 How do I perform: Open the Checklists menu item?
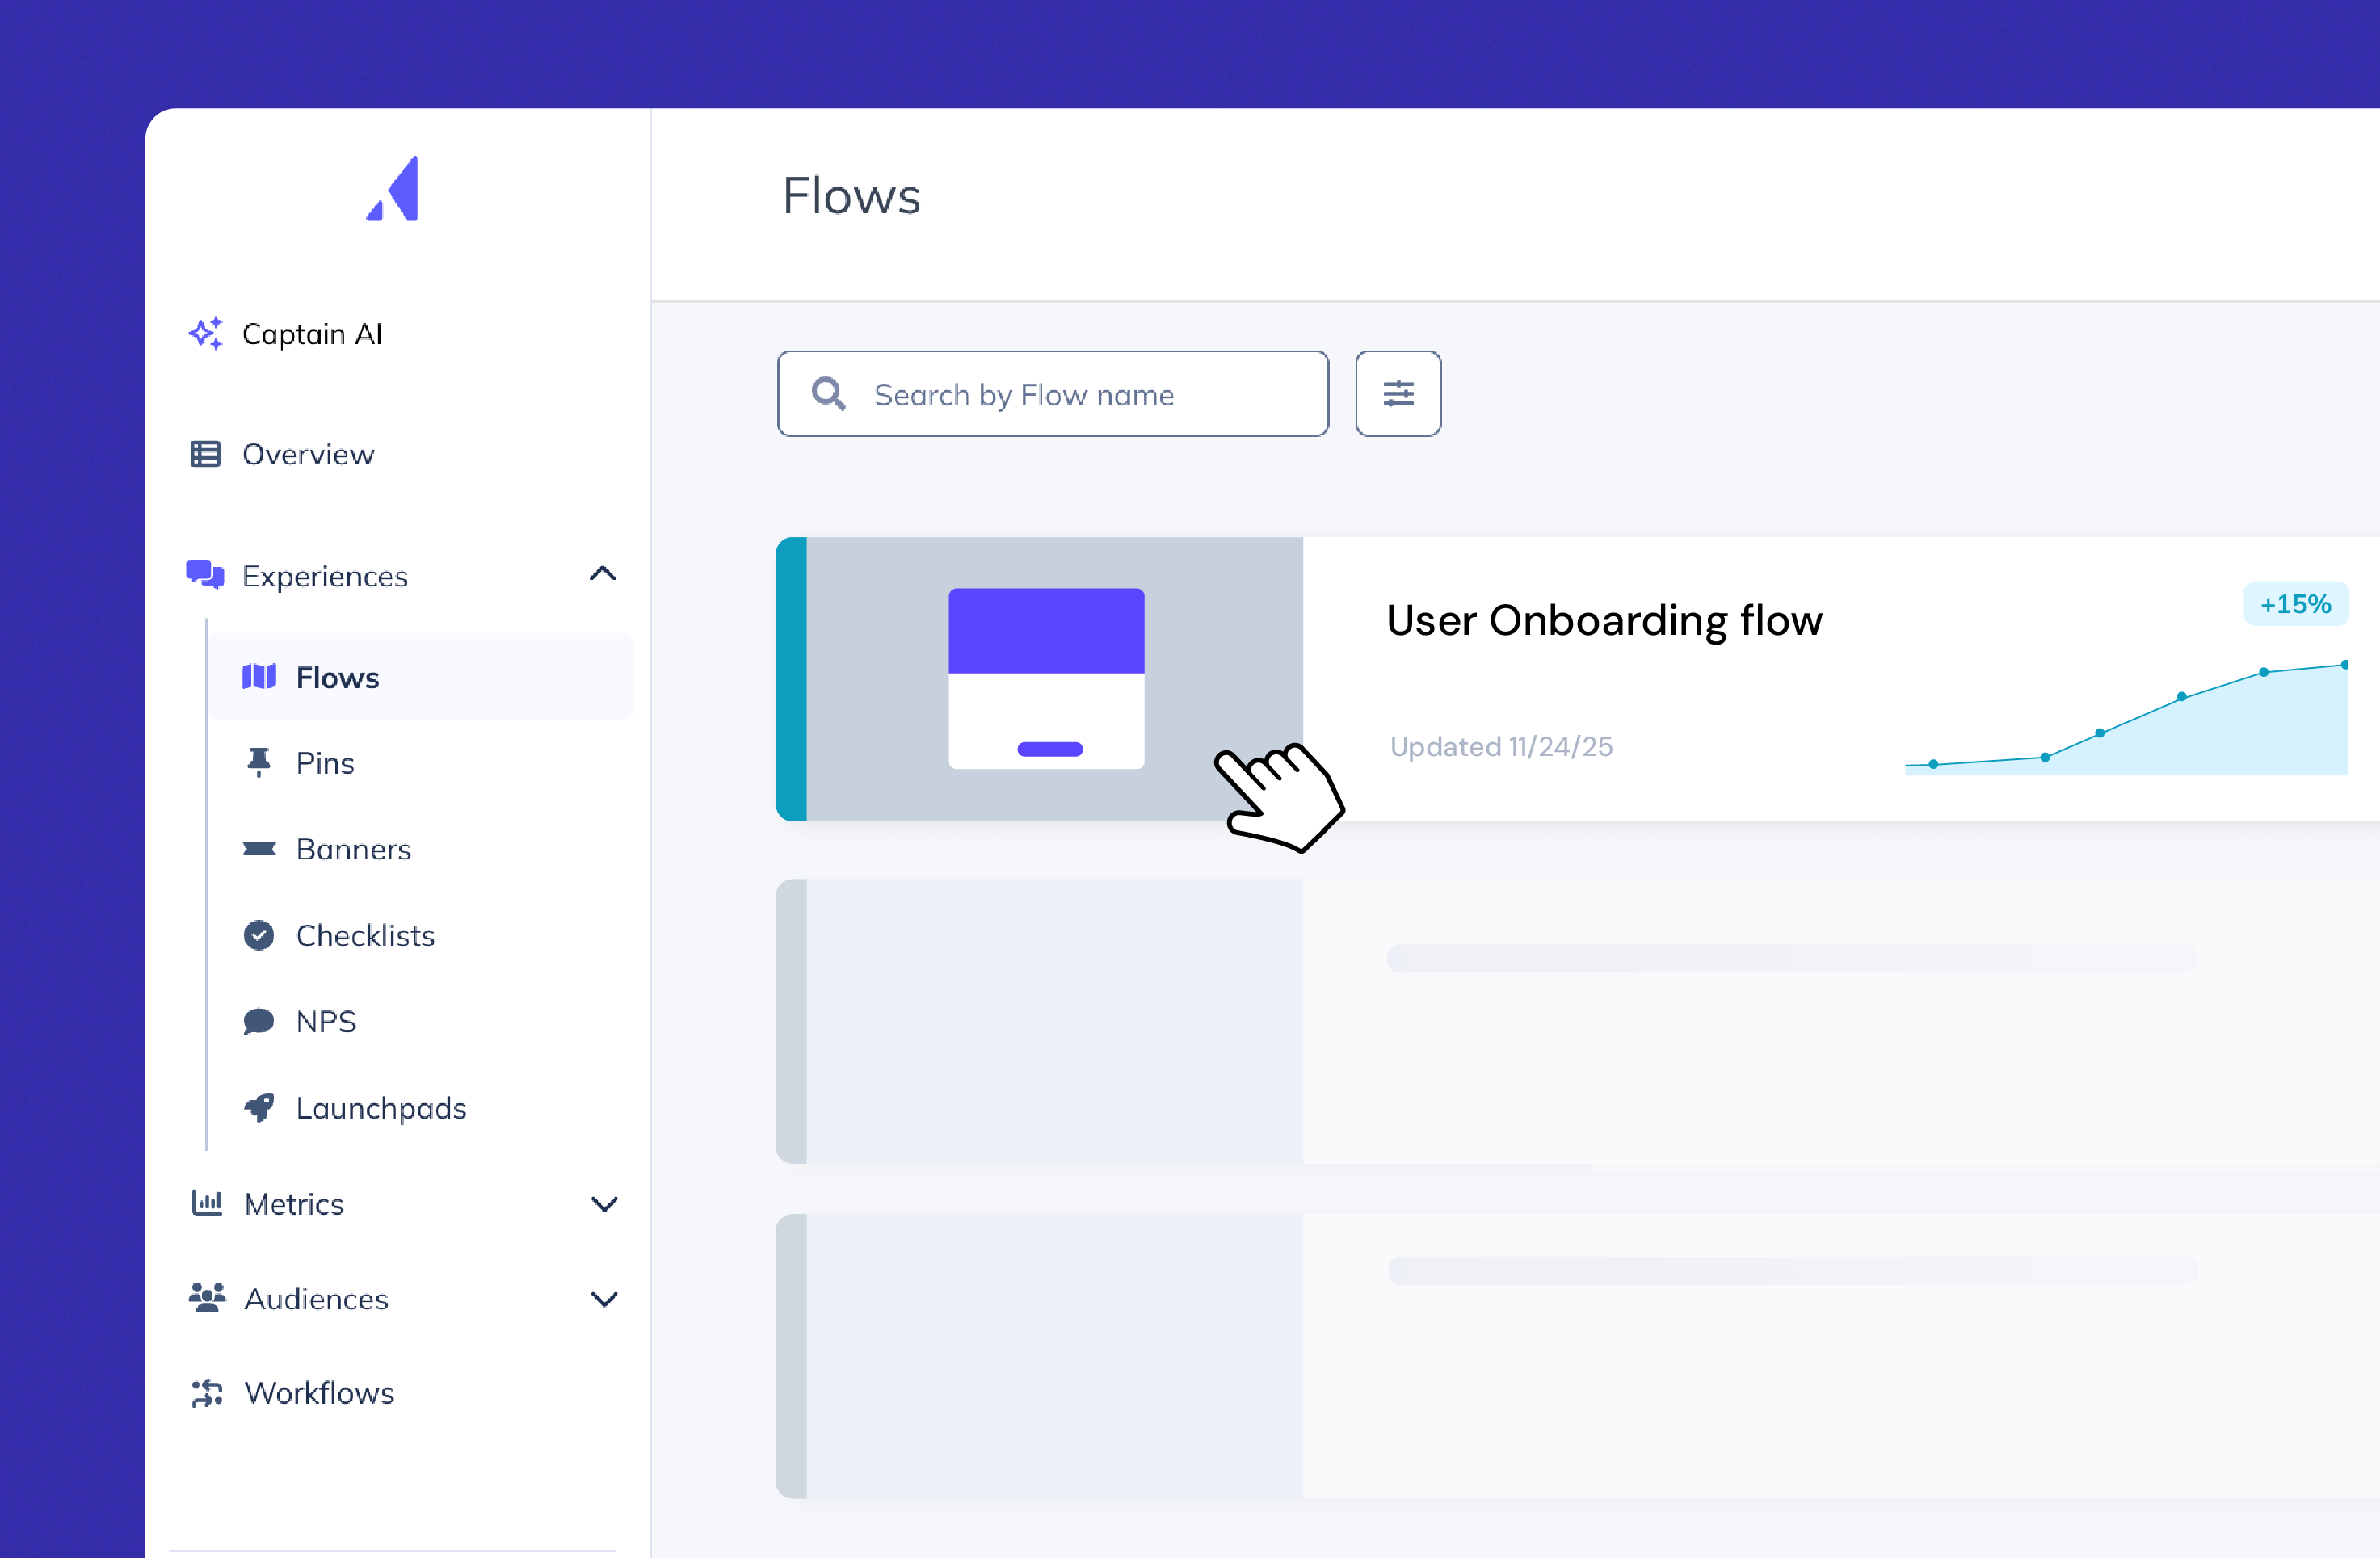tap(365, 935)
